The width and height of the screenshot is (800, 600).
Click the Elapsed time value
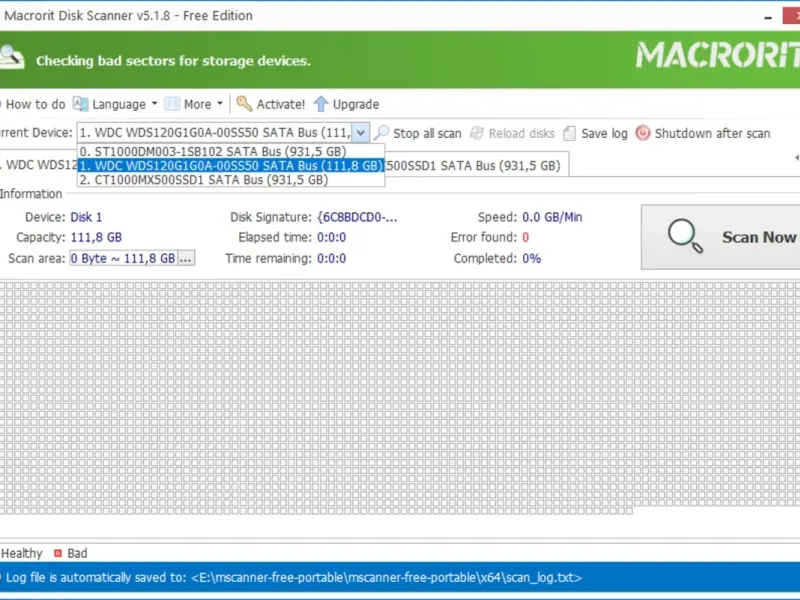point(332,237)
